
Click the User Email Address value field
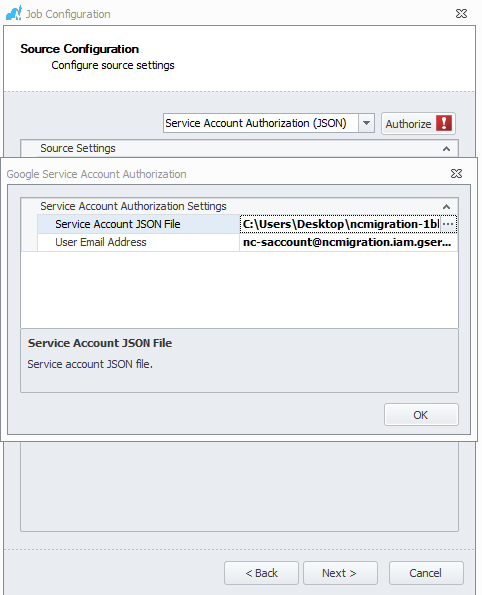pyautogui.click(x=348, y=242)
